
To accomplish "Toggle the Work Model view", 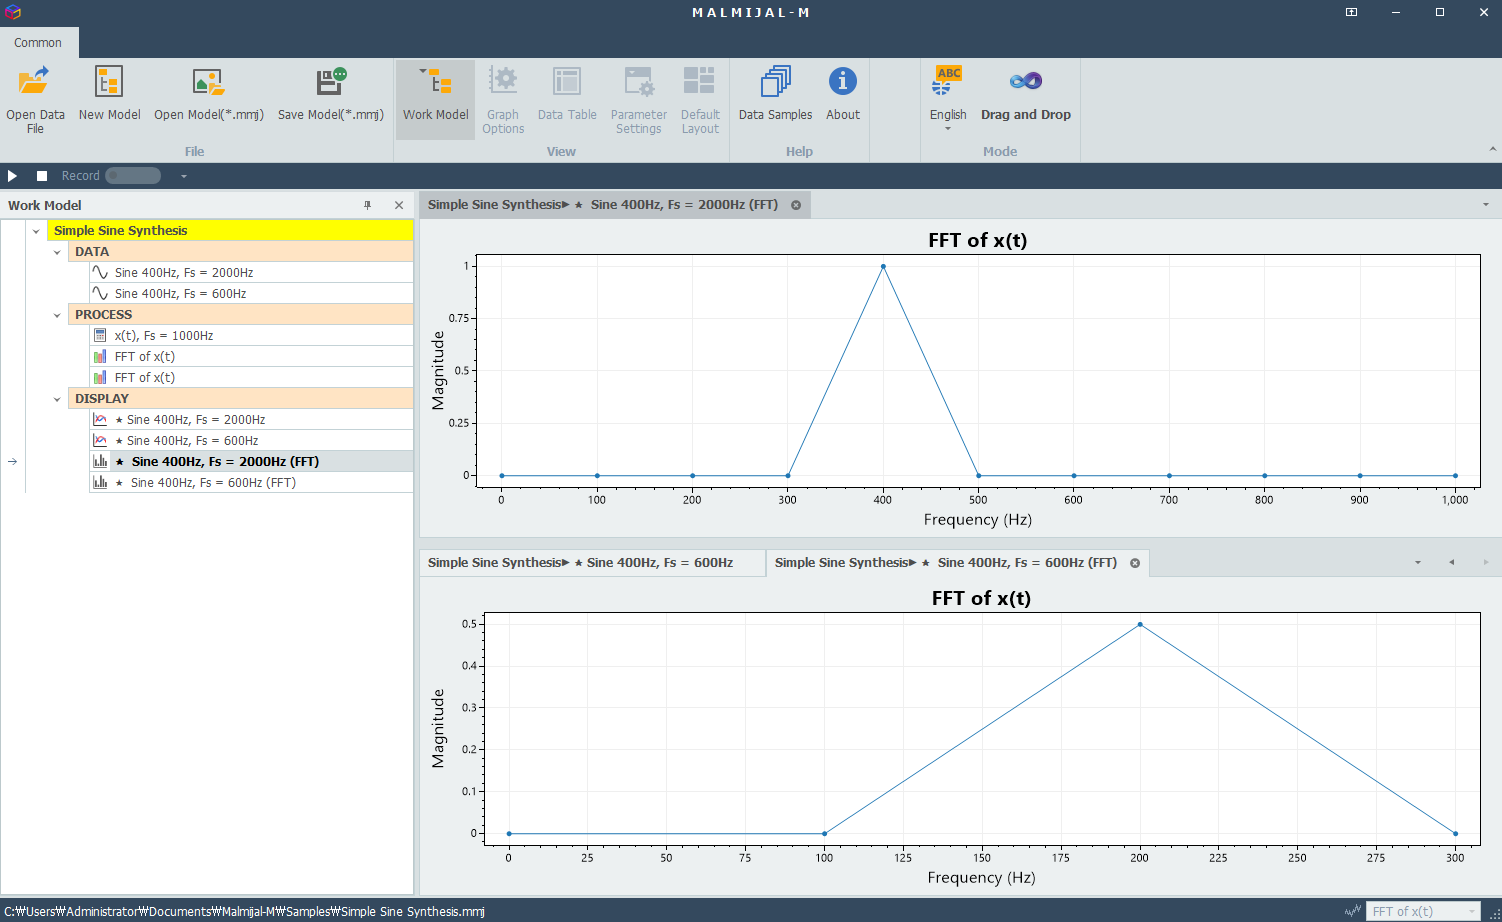I will pos(435,99).
